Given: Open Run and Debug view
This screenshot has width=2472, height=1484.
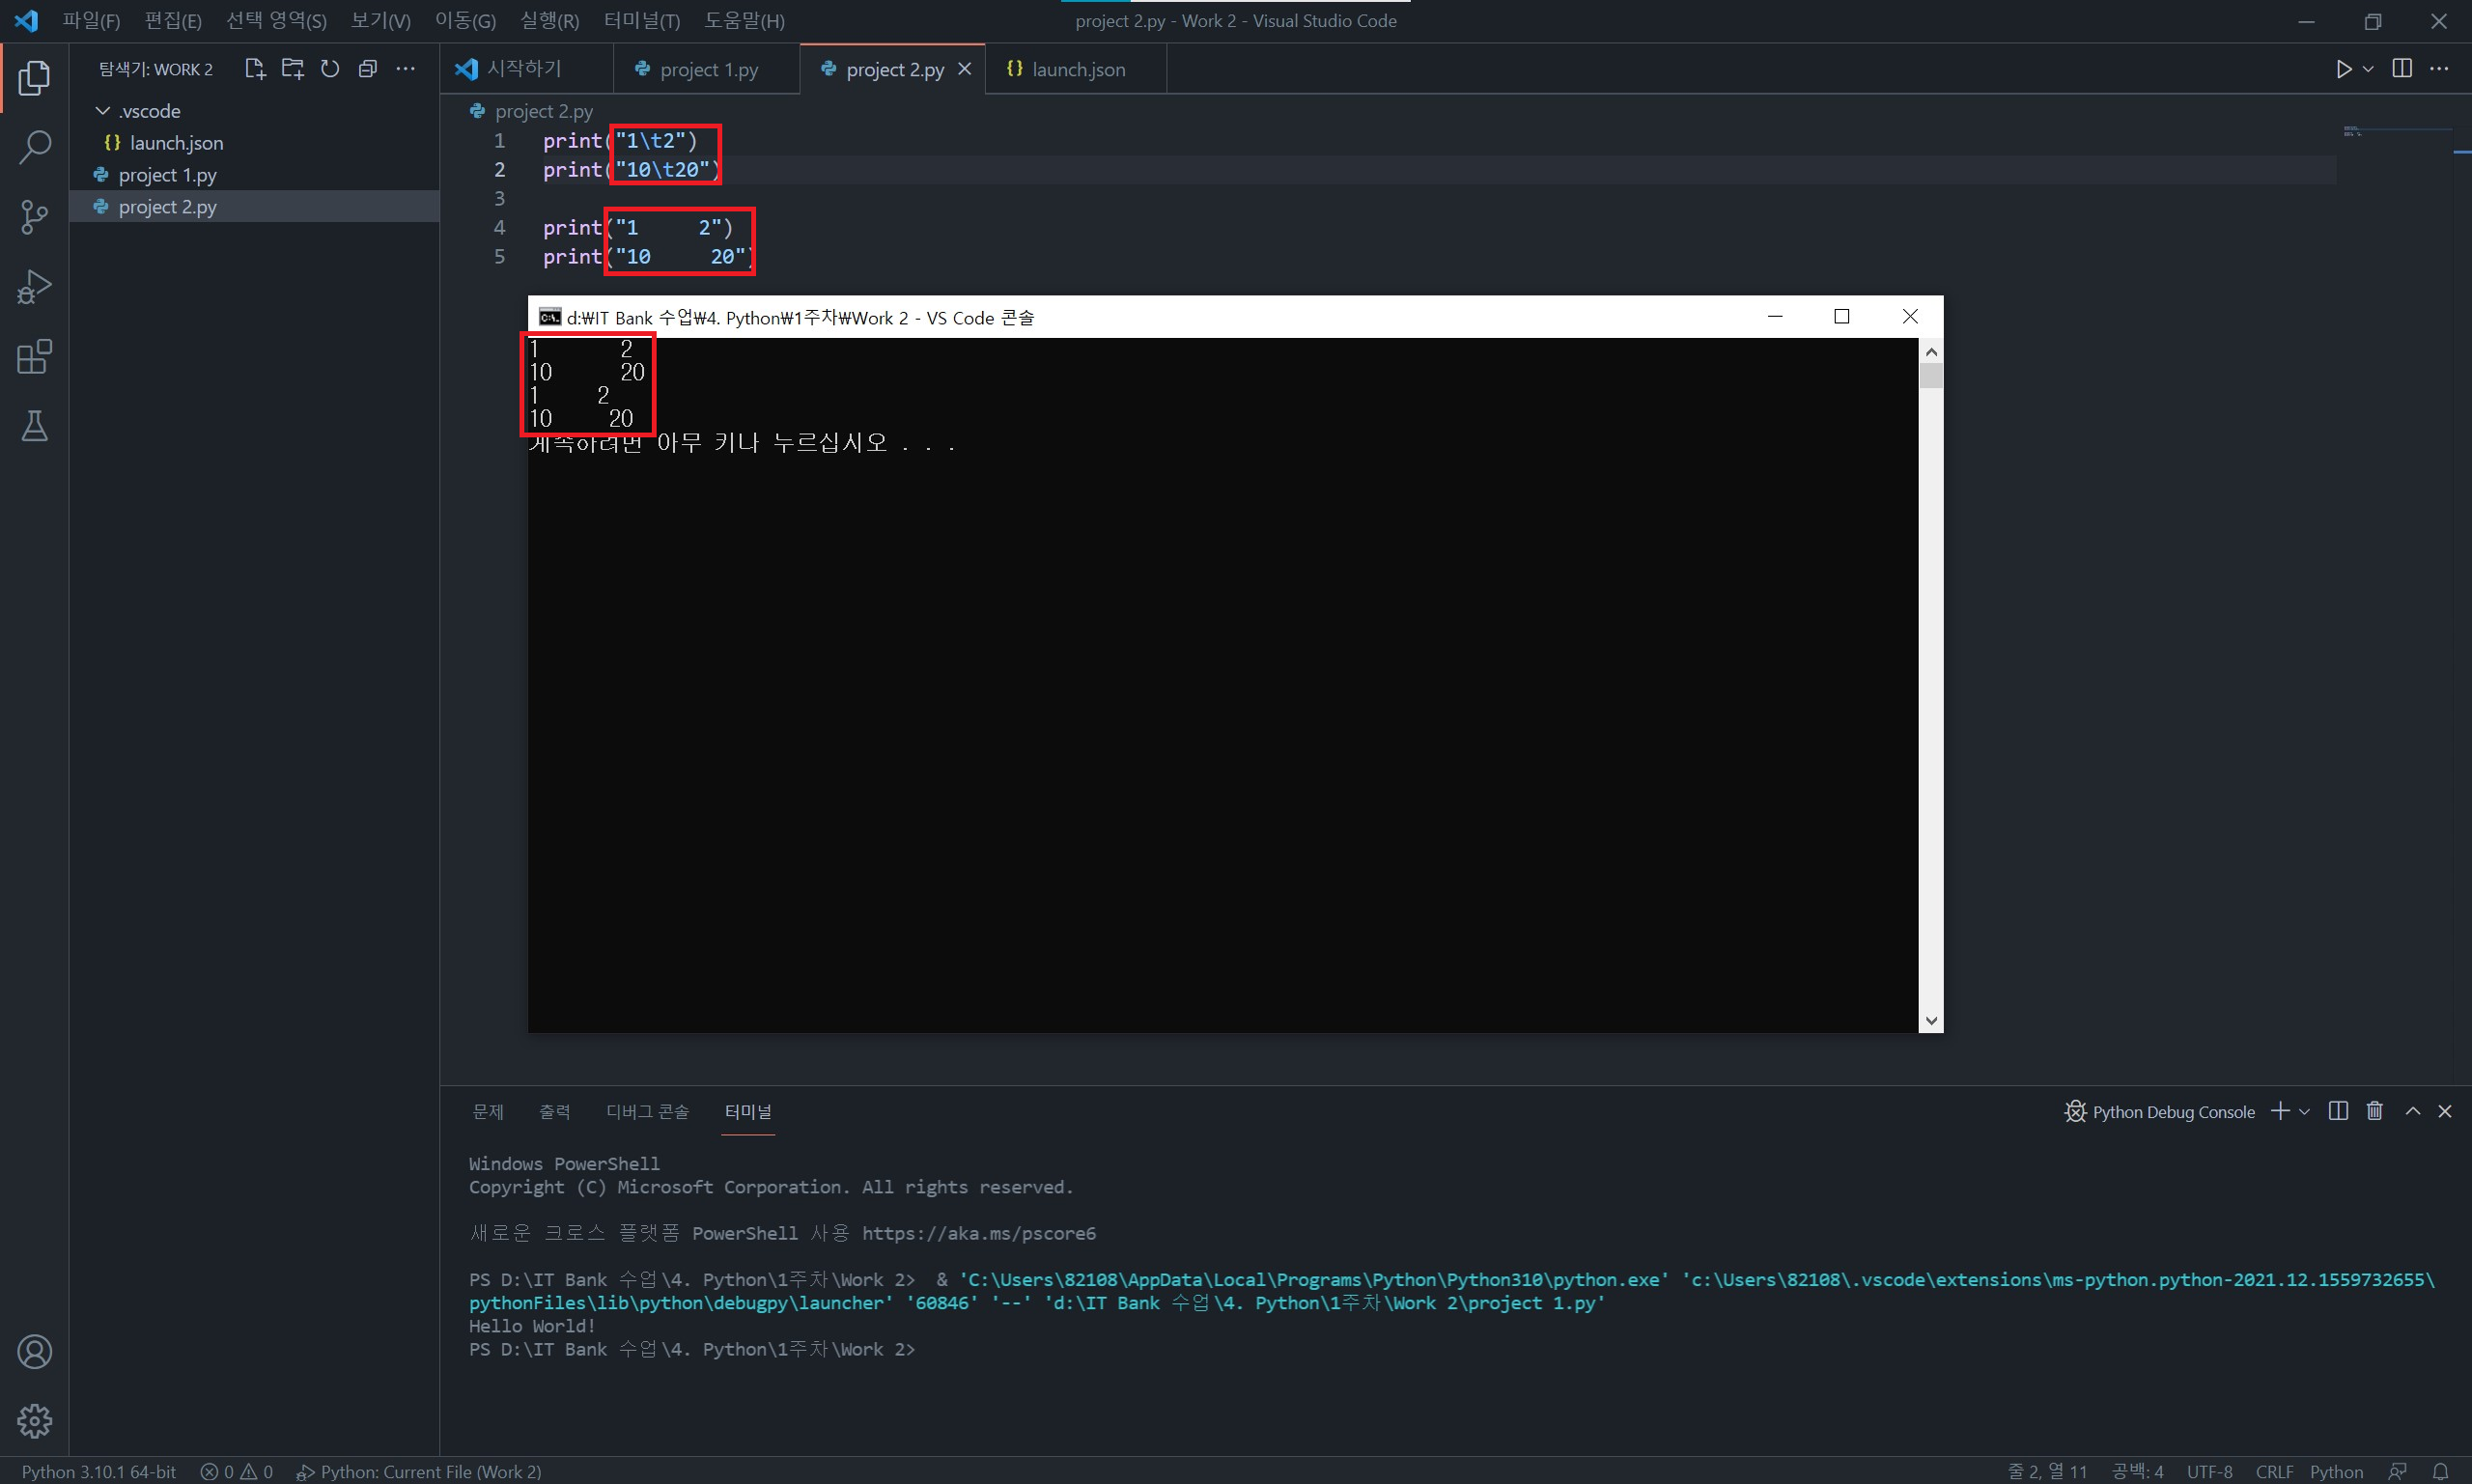Looking at the screenshot, I should [34, 287].
